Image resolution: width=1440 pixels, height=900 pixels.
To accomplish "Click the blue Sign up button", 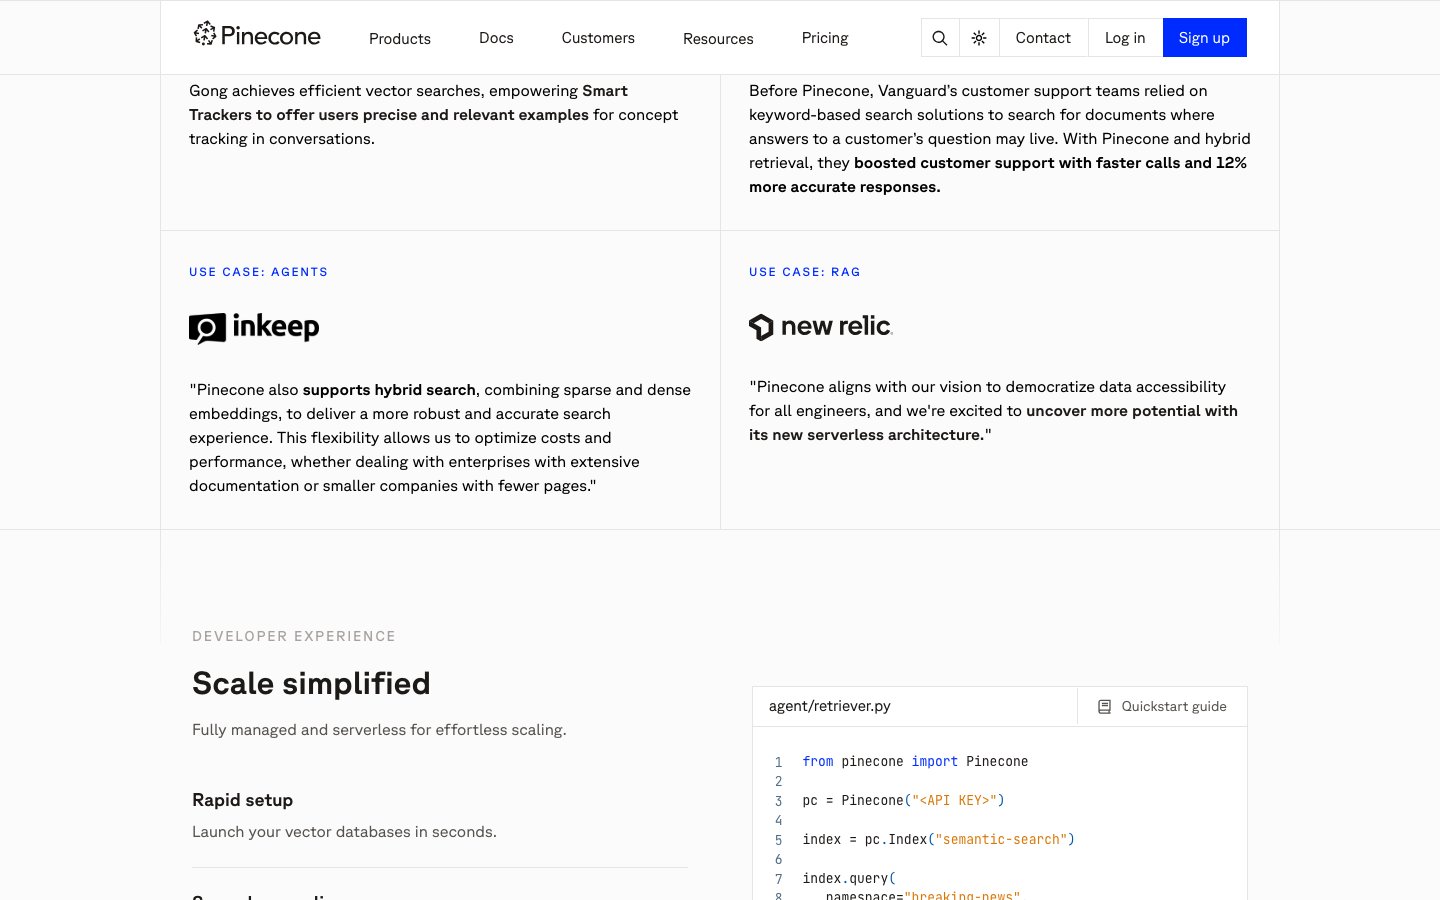I will pos(1204,38).
